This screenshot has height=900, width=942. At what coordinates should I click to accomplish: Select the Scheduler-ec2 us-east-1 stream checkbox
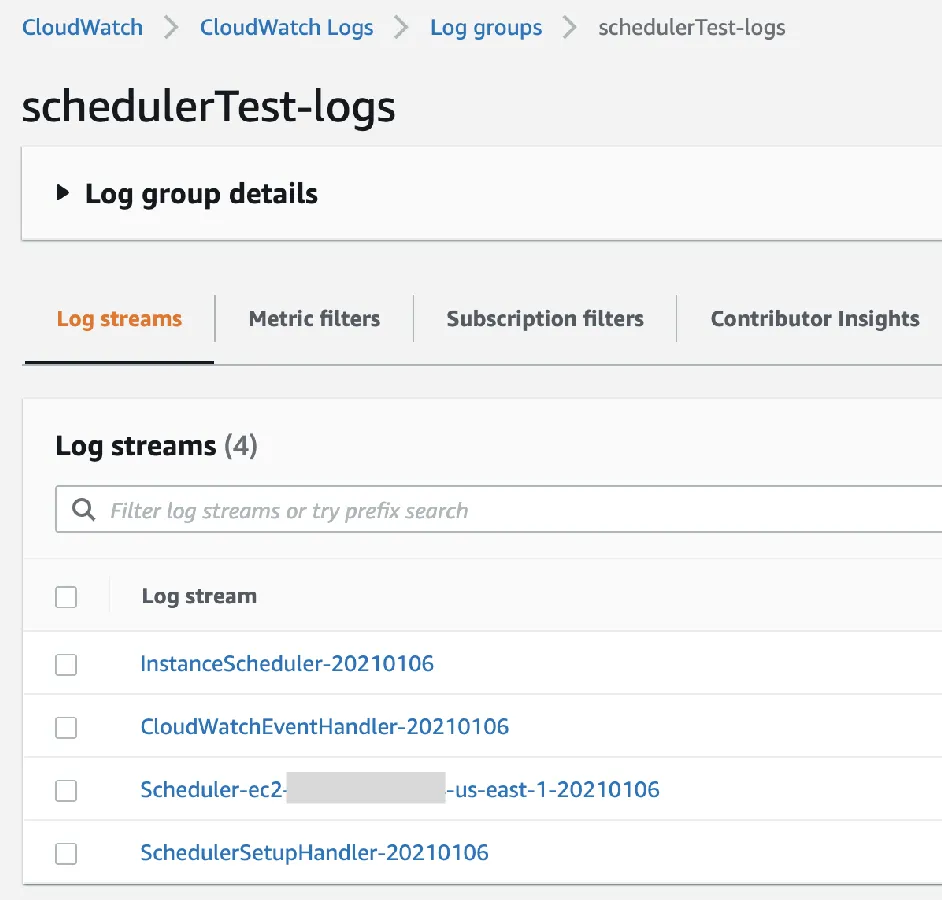66,790
